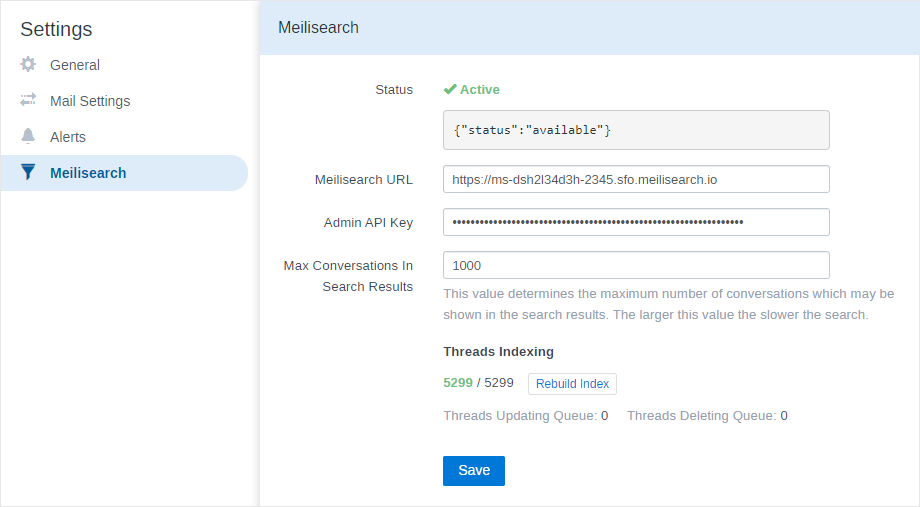Click the General gear icon
The image size is (920, 507).
pos(28,65)
